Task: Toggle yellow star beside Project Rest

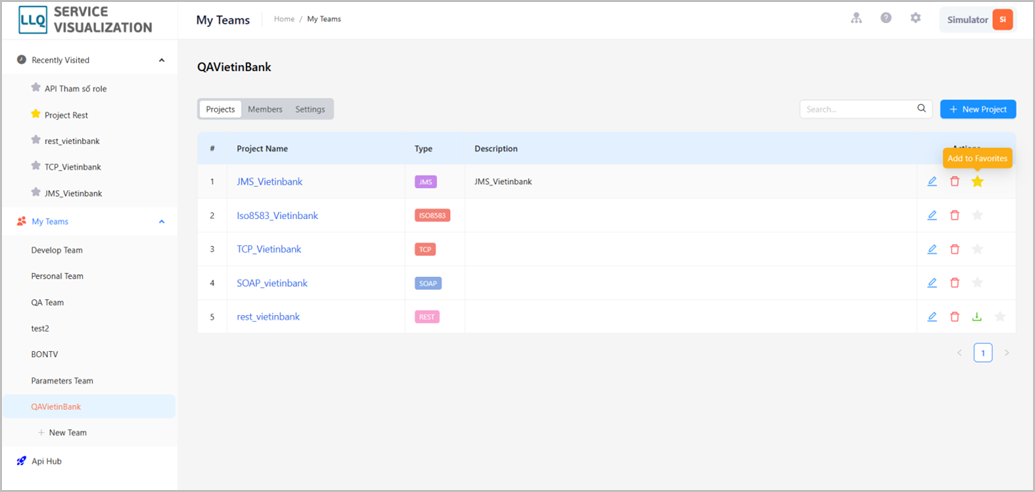Action: (x=36, y=114)
